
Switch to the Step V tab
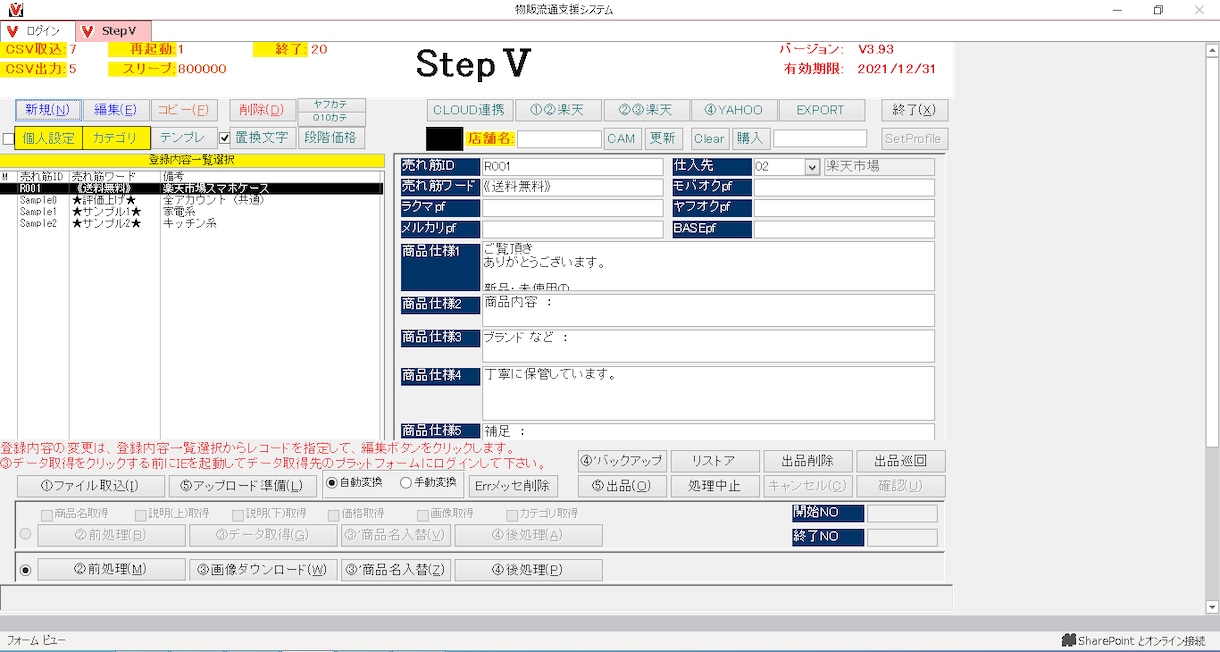click(112, 31)
